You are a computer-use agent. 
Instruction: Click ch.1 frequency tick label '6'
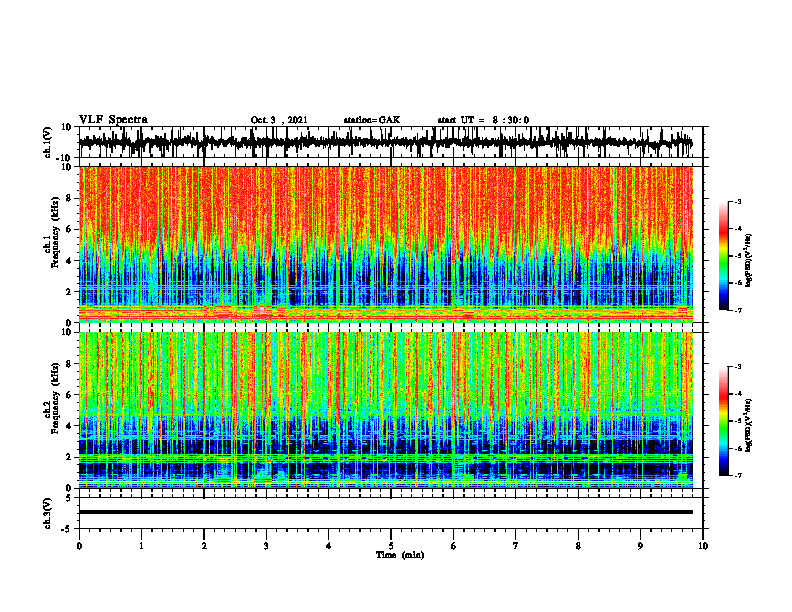coord(70,229)
